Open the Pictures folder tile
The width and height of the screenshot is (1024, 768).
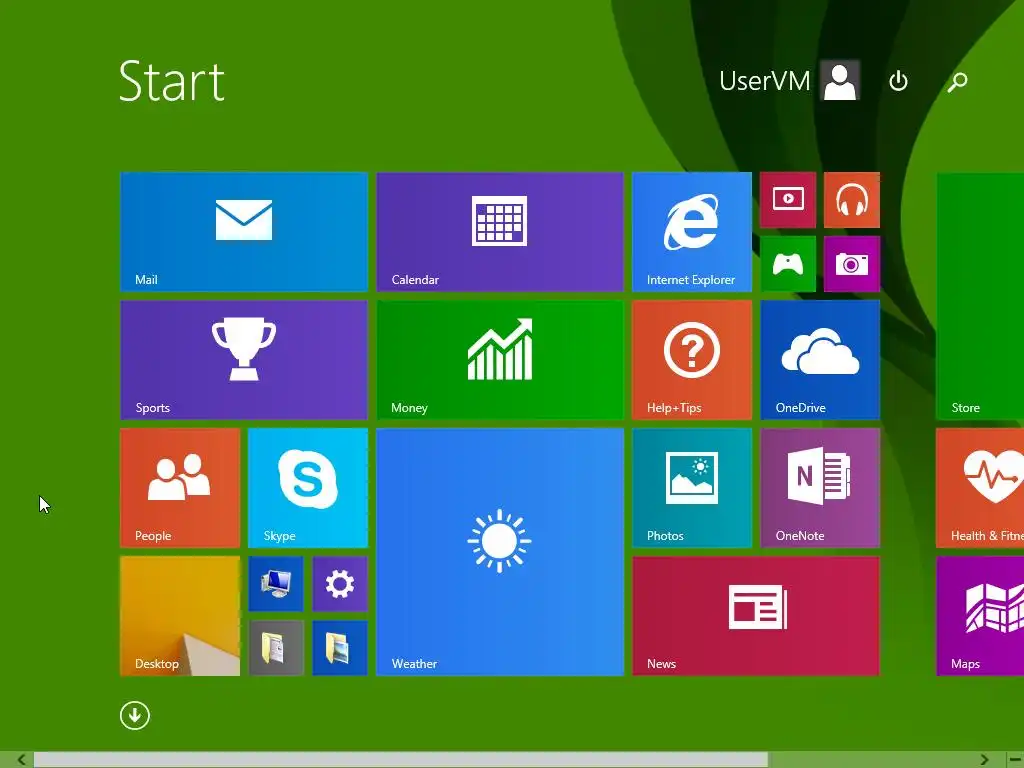pyautogui.click(x=340, y=648)
